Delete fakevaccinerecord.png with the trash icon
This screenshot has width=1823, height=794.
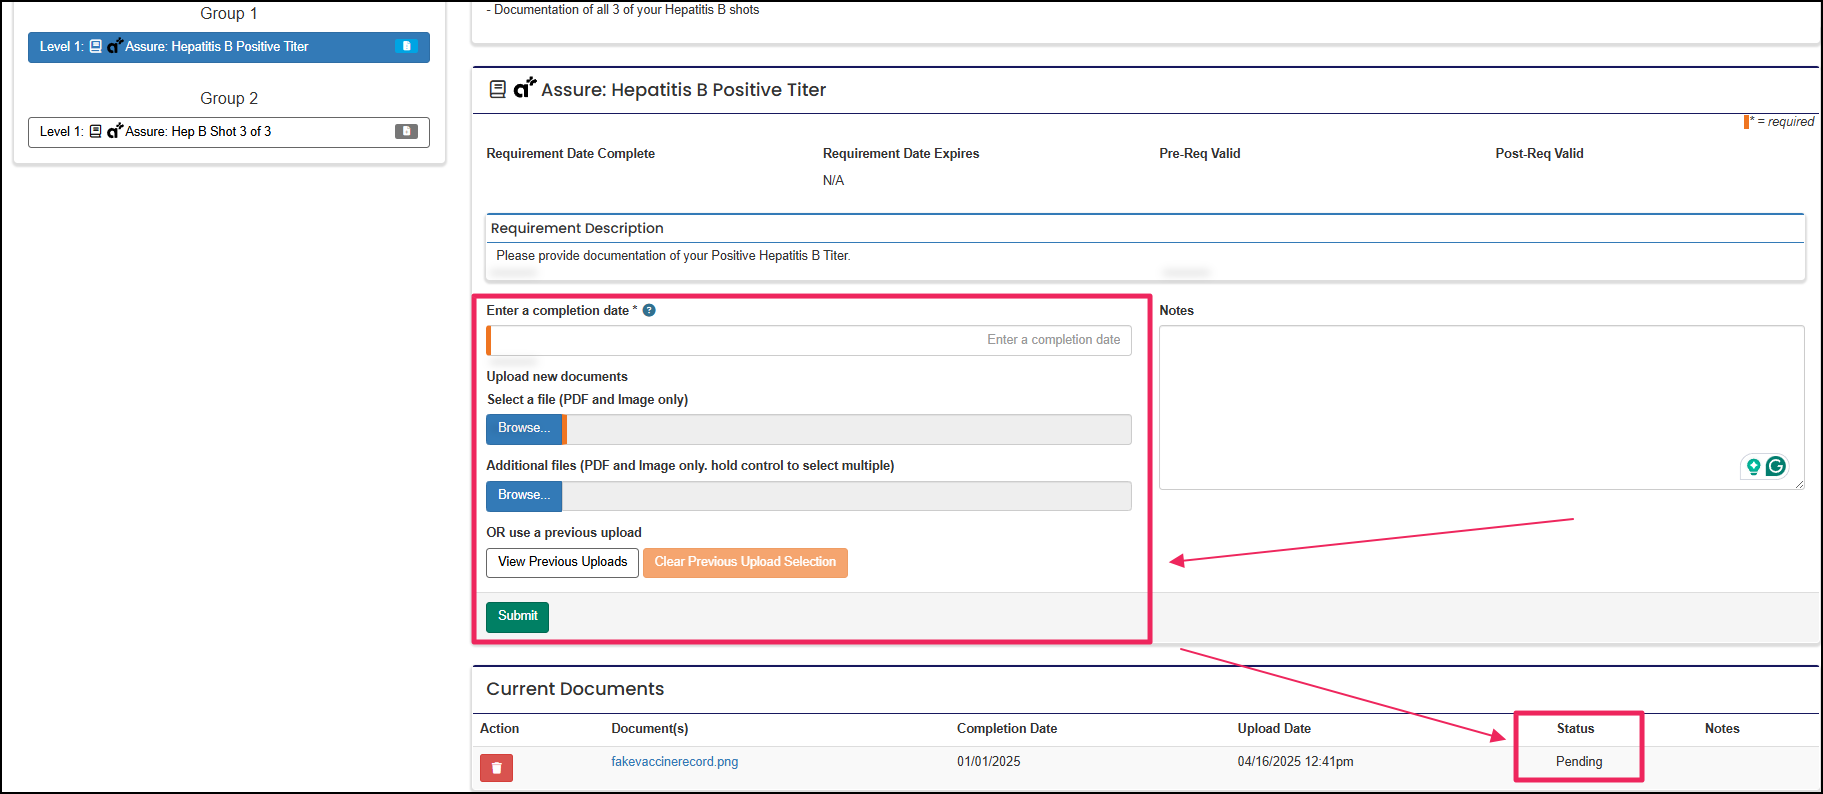[496, 768]
